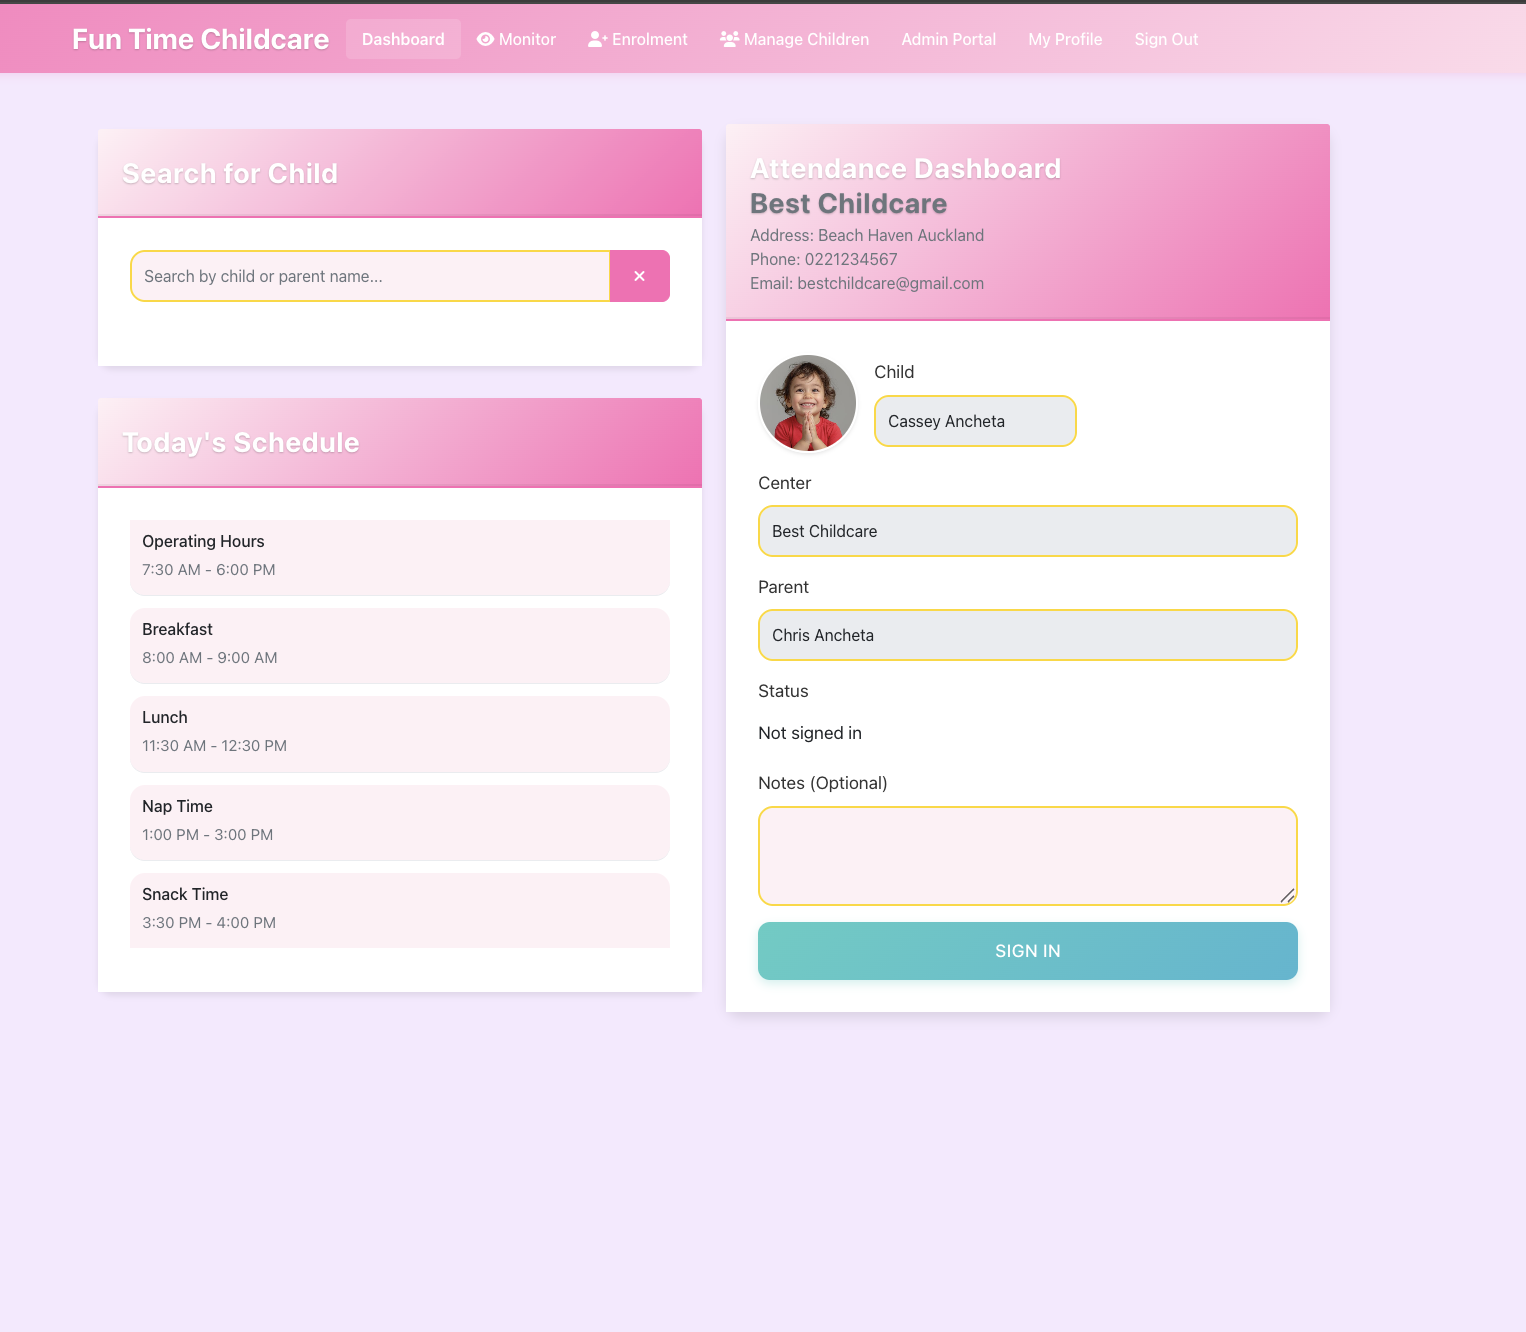Click the group icon beside Manage Children
This screenshot has width=1526, height=1332.
pos(729,39)
